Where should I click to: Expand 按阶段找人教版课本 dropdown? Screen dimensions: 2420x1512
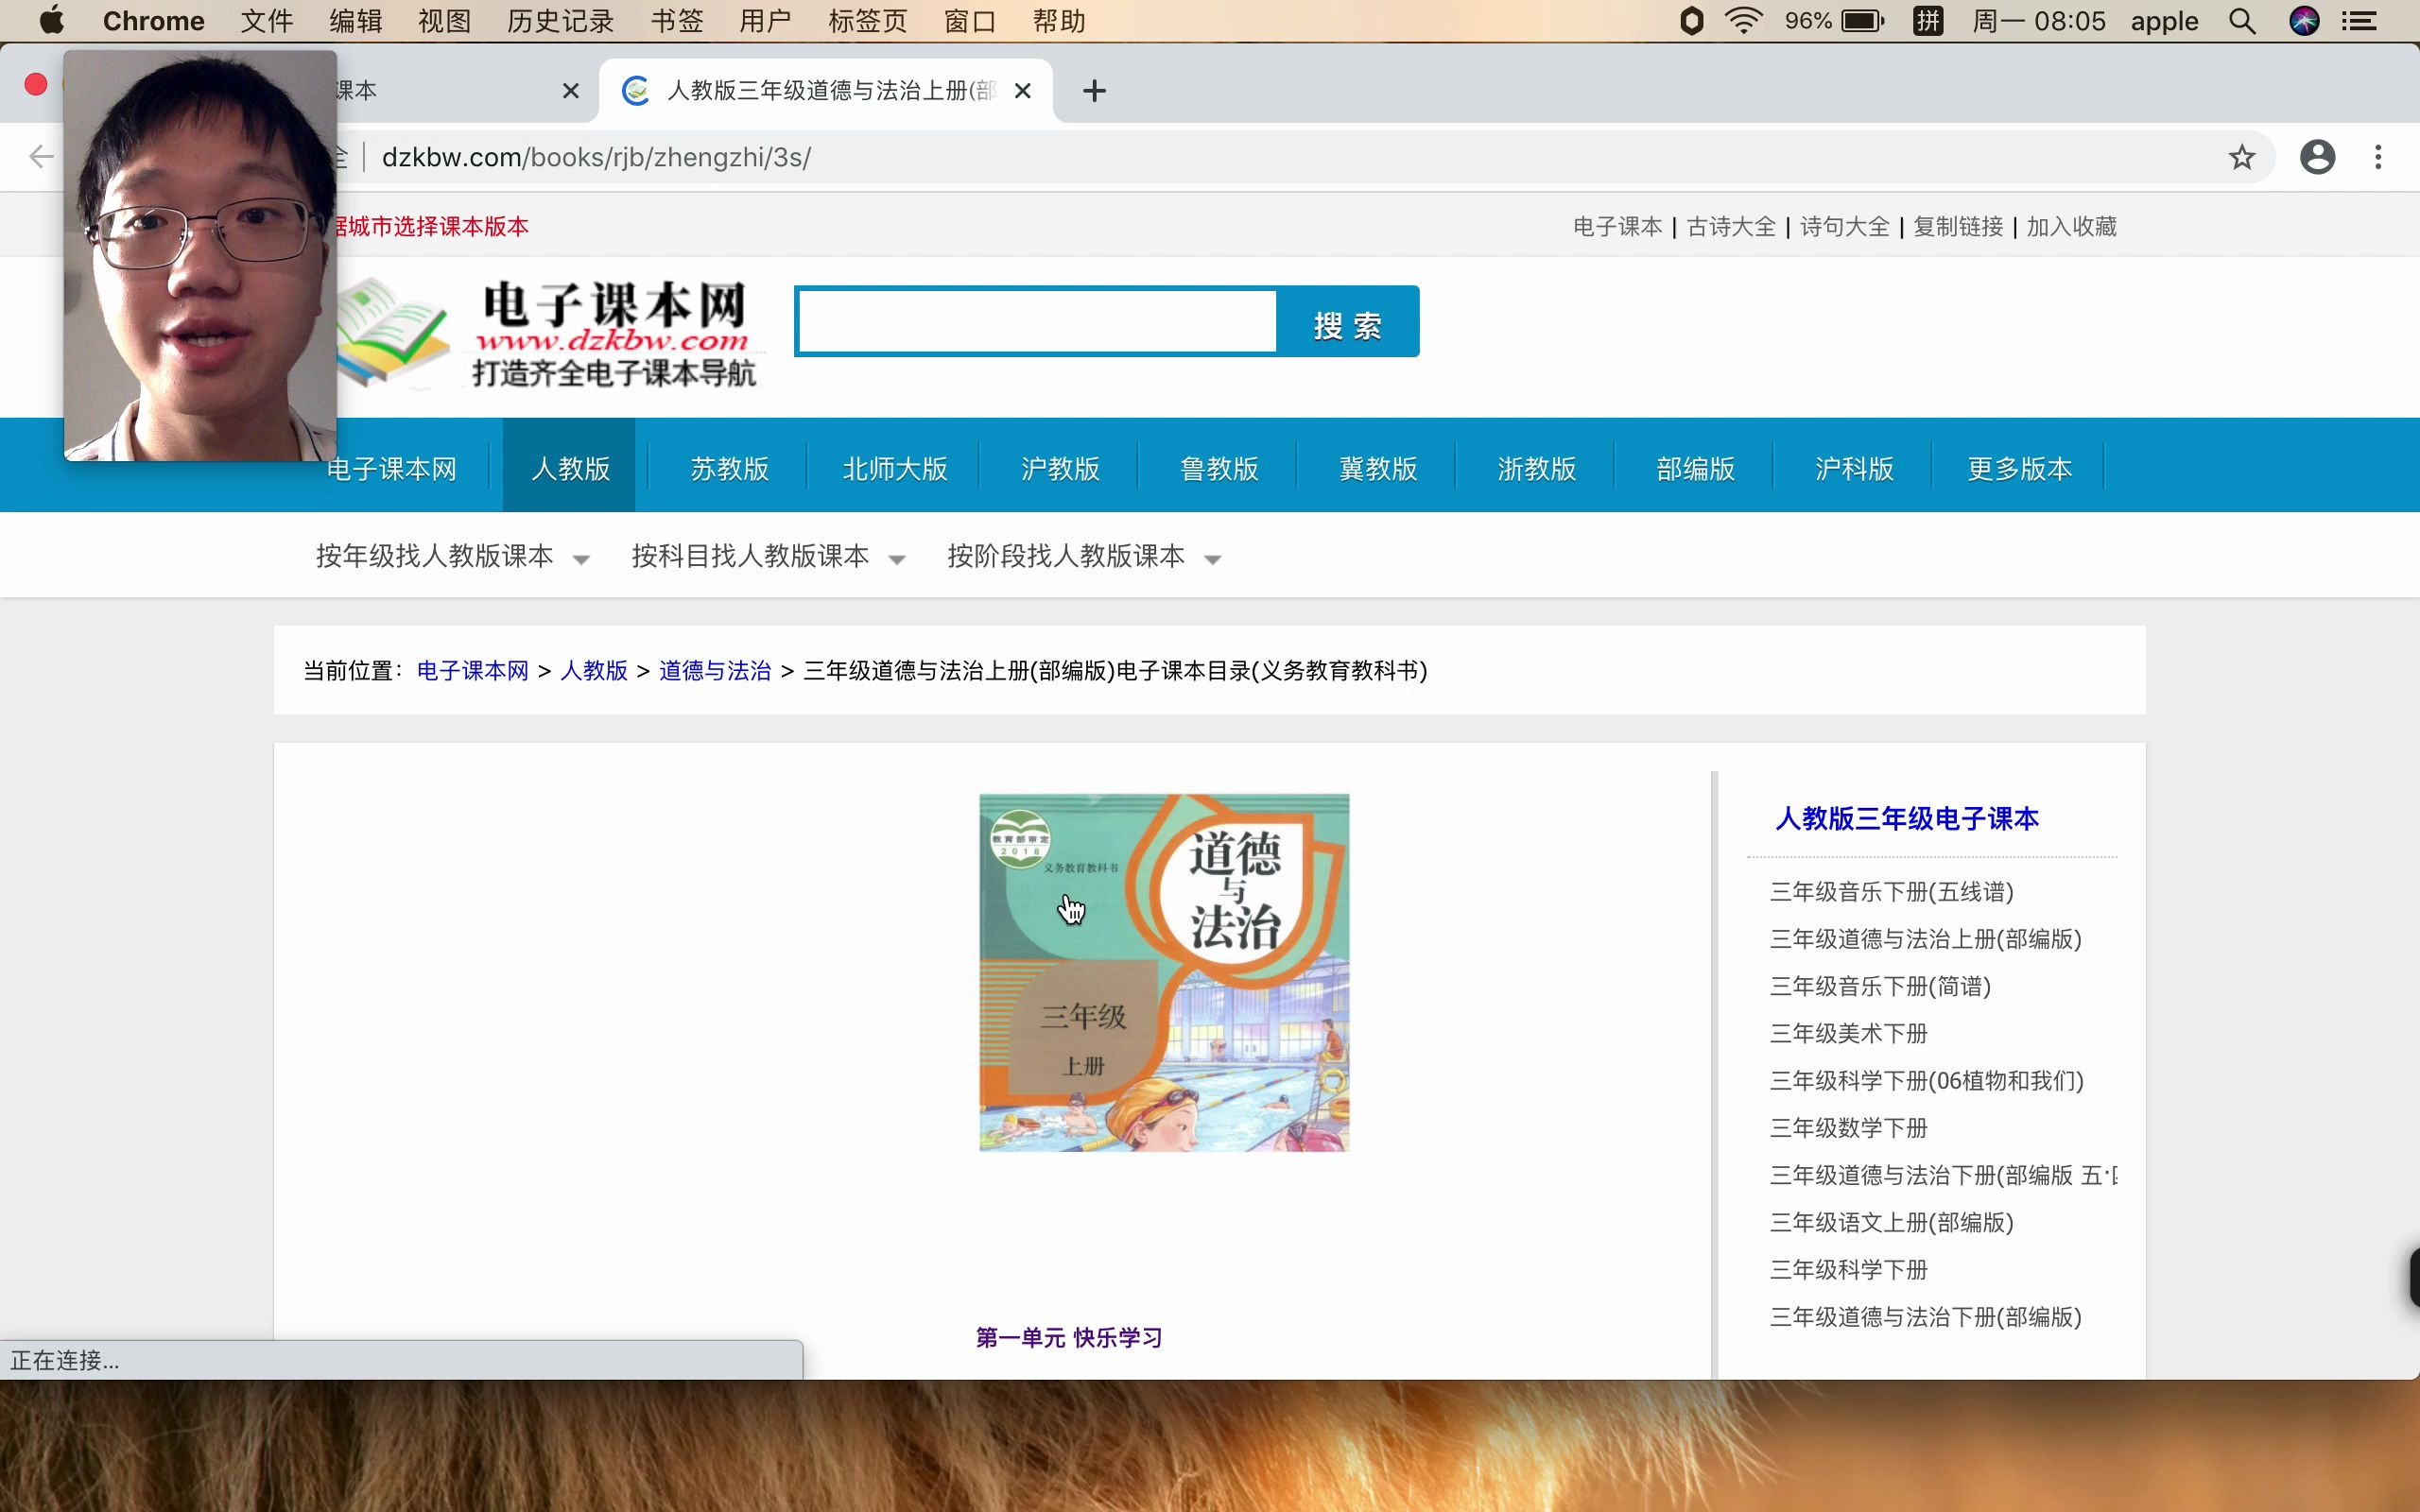tap(1084, 556)
